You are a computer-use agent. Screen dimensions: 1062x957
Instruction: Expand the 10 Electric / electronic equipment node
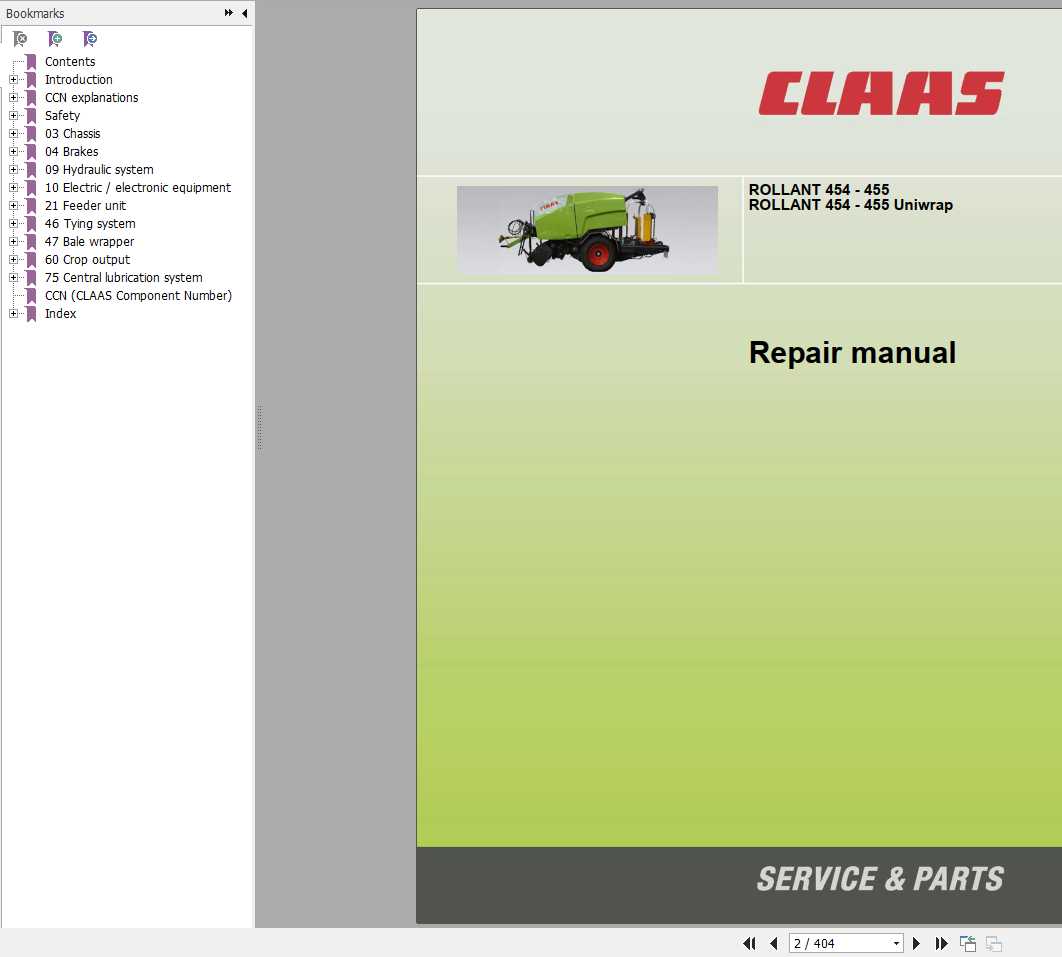(13, 188)
